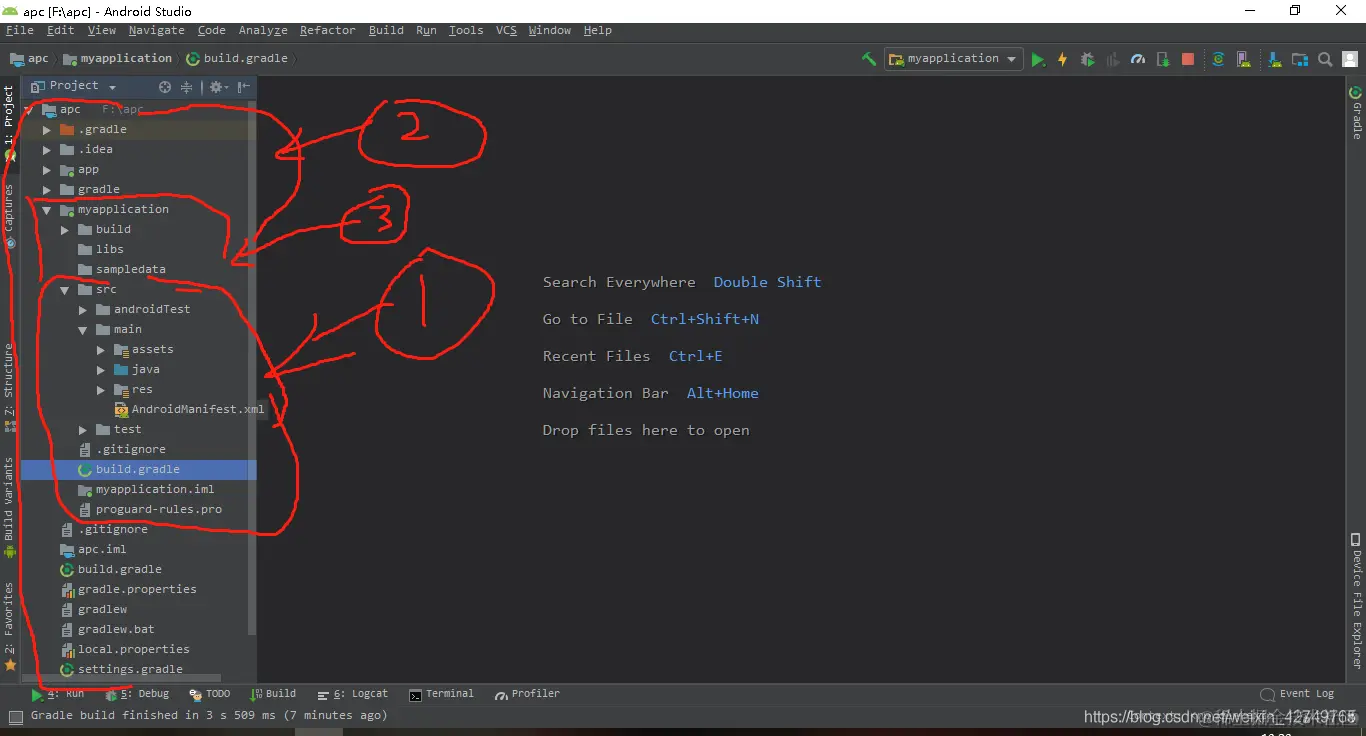Select gradlew.bat file
The width and height of the screenshot is (1366, 736).
107,630
